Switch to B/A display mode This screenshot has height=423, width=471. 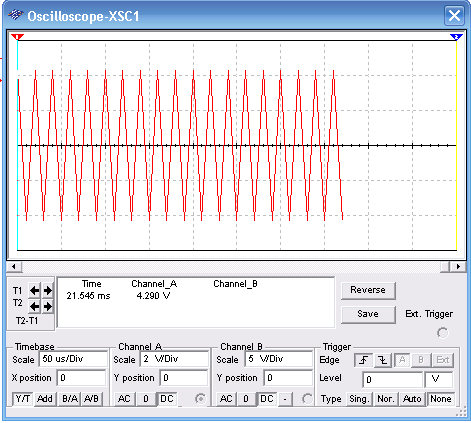(70, 399)
